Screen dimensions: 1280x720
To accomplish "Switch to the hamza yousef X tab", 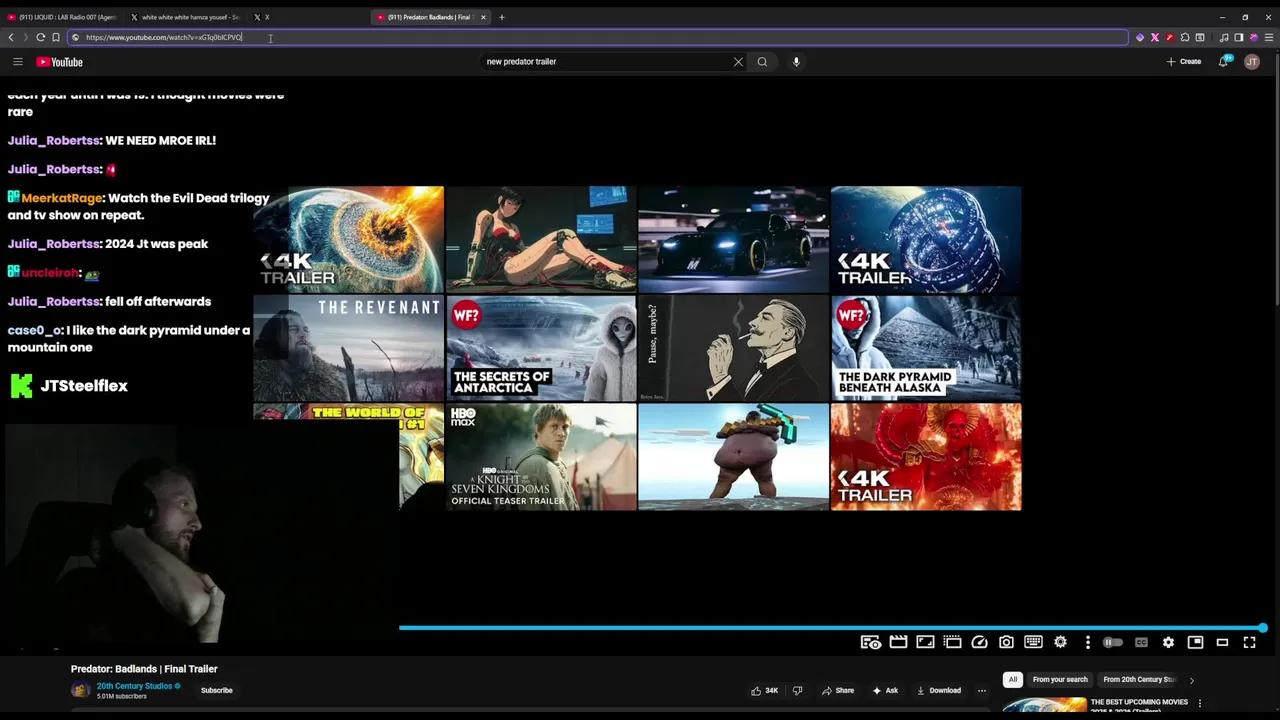I will tap(185, 17).
